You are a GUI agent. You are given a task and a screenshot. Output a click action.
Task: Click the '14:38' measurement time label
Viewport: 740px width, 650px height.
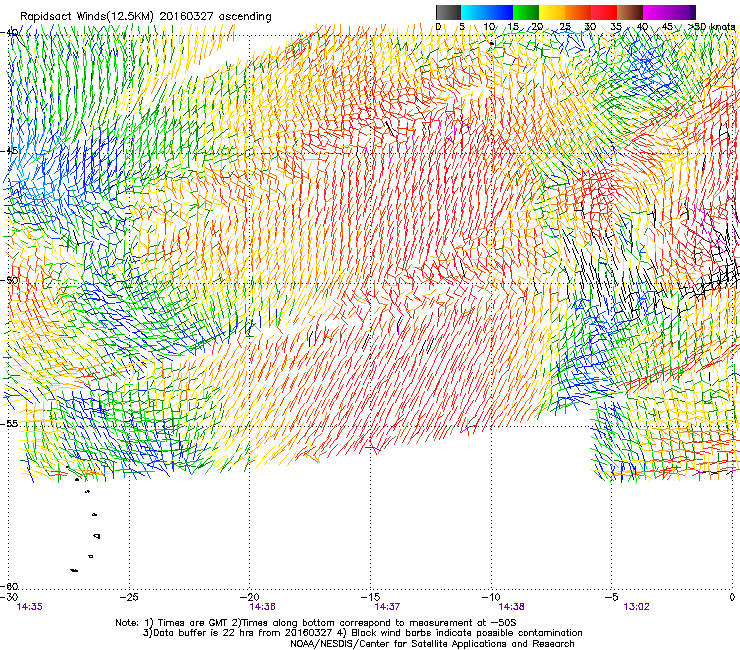512,607
